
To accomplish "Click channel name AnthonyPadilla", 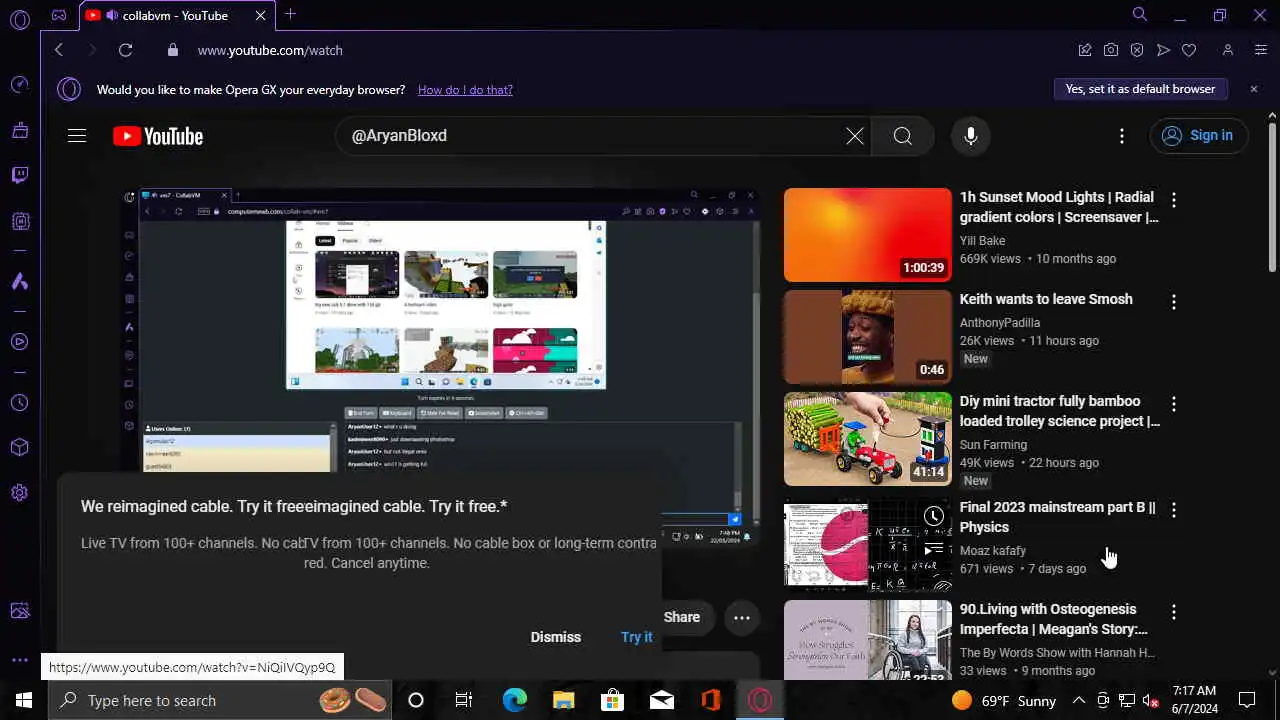I will [1000, 323].
